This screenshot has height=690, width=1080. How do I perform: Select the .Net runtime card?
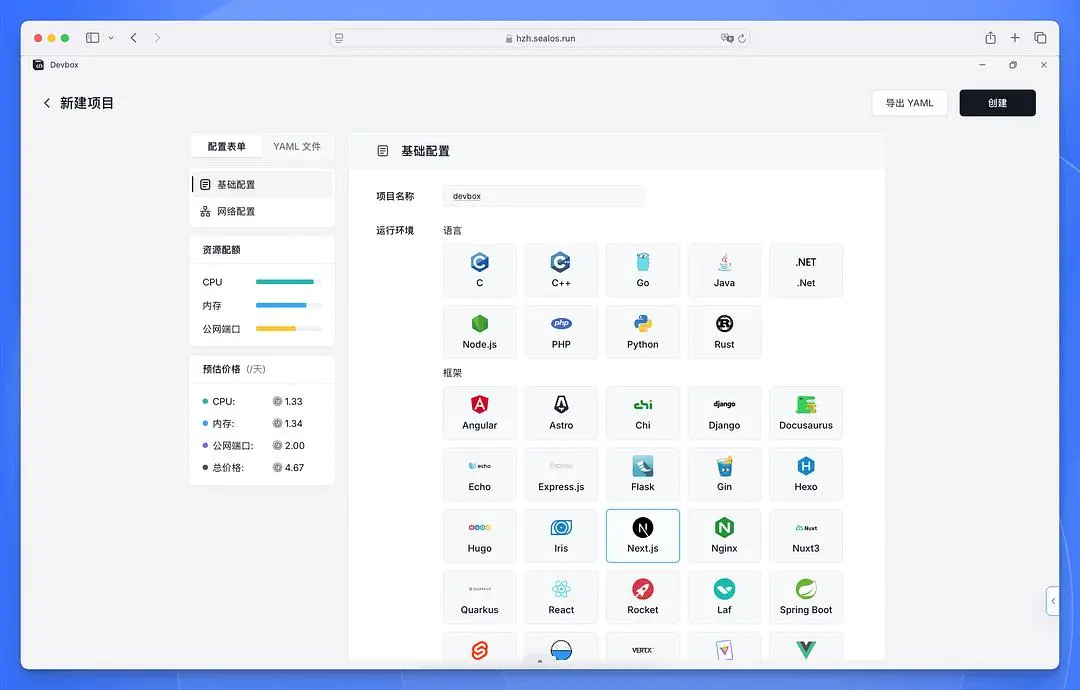(x=806, y=270)
